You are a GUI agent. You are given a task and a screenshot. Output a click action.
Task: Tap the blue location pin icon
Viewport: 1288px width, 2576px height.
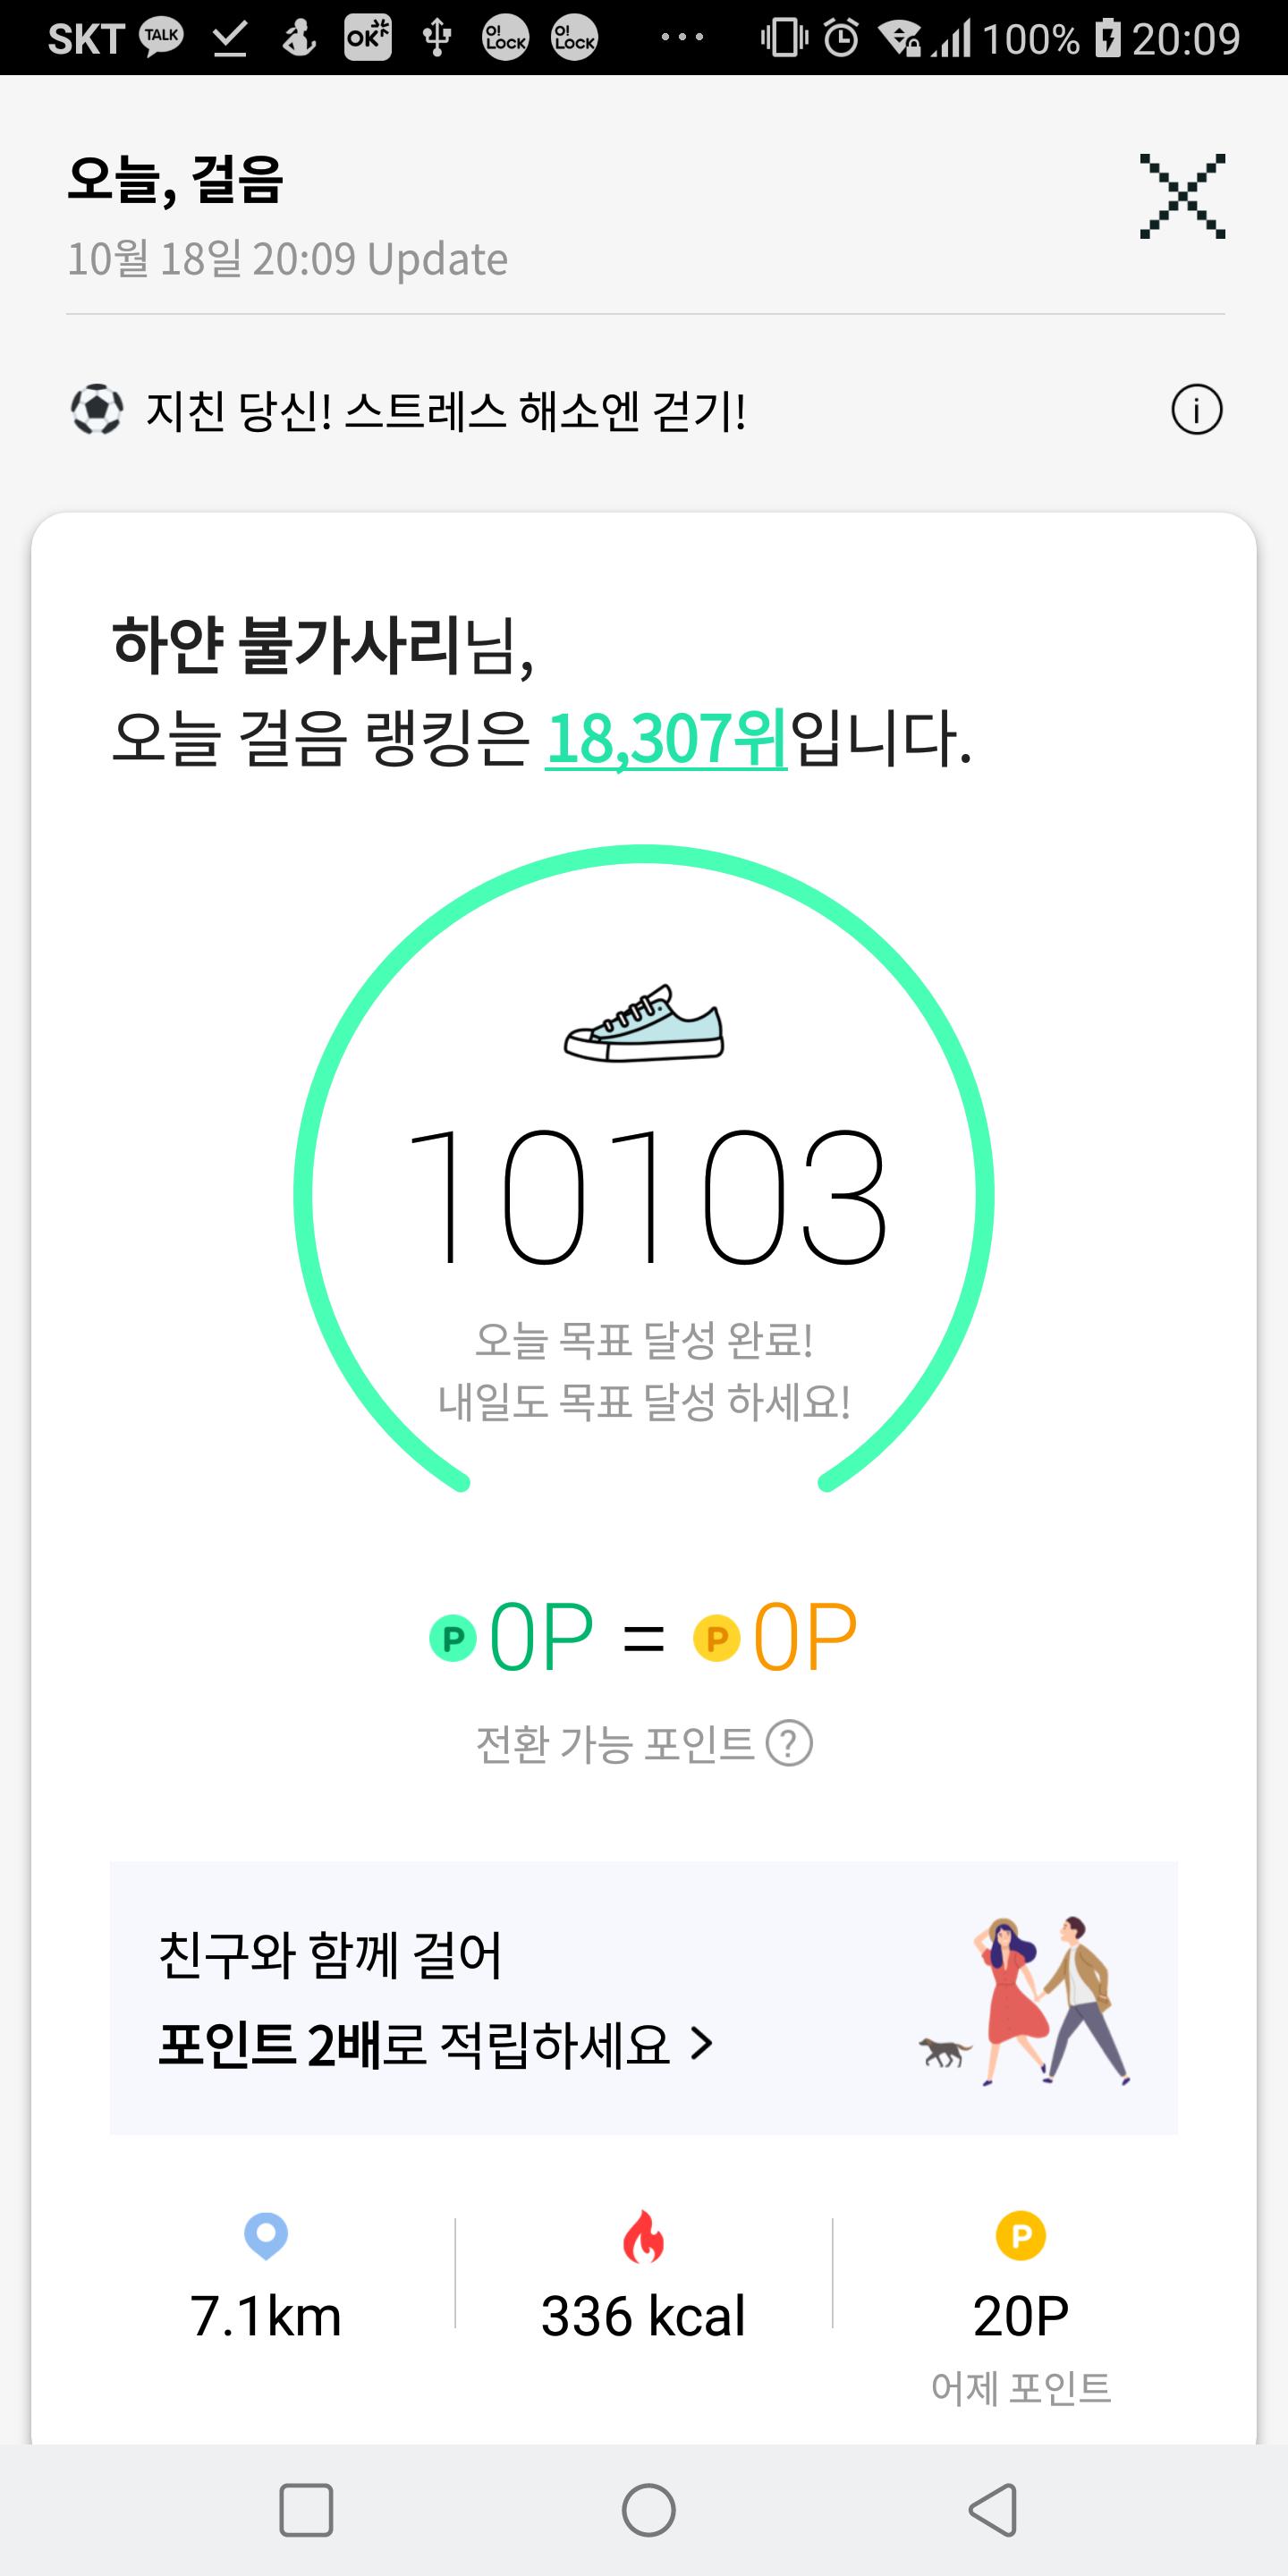tap(266, 2236)
